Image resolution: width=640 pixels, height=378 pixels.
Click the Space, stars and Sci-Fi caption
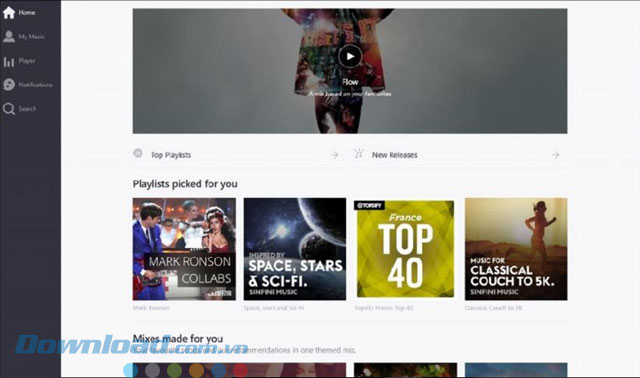273,308
